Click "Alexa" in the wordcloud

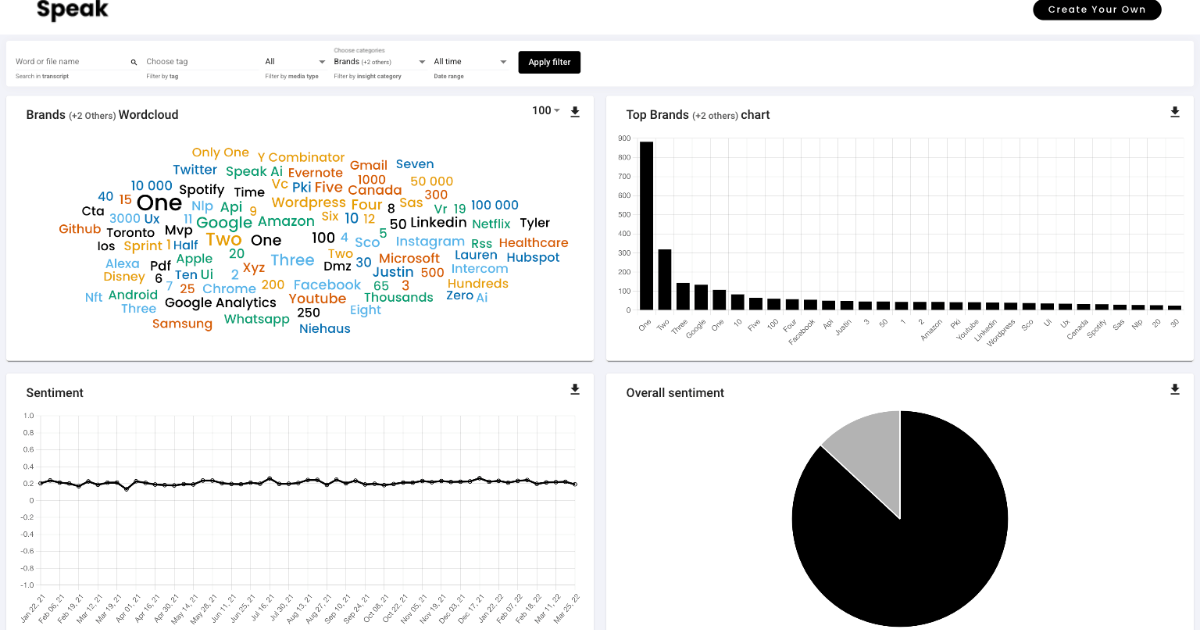pos(122,264)
